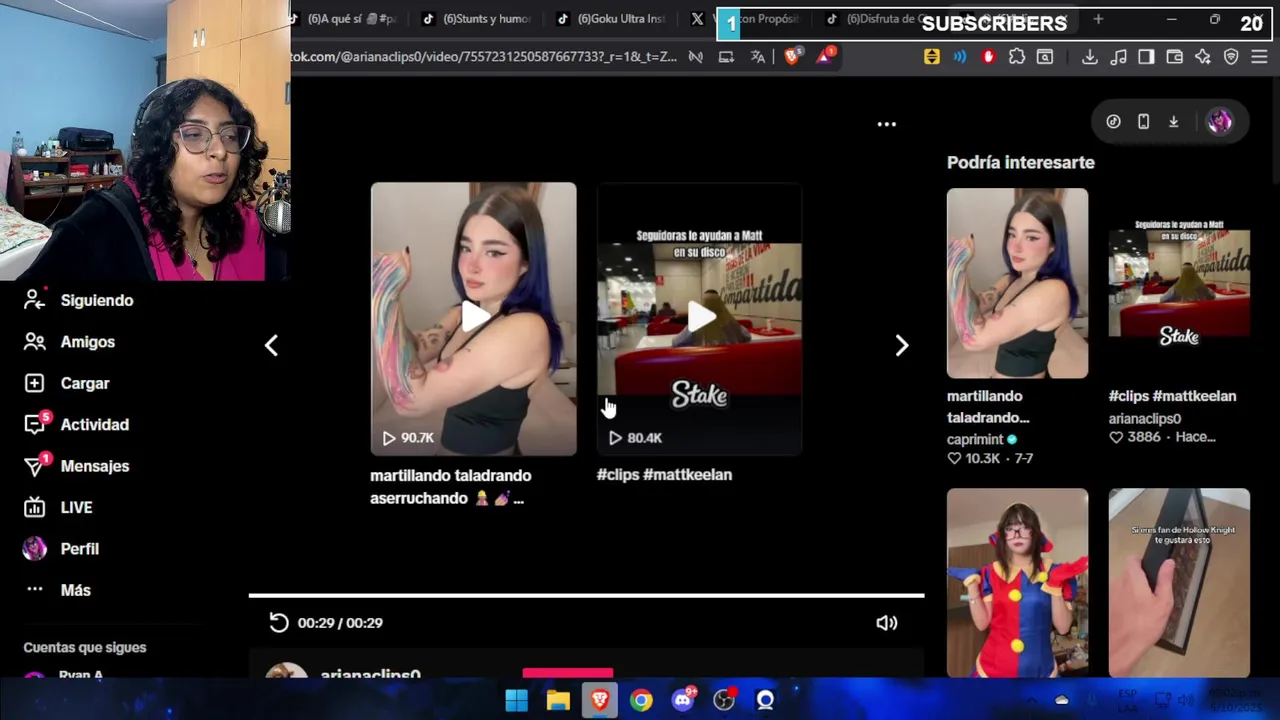Open Cargar to upload a video
The width and height of the screenshot is (1280, 720).
point(66,383)
